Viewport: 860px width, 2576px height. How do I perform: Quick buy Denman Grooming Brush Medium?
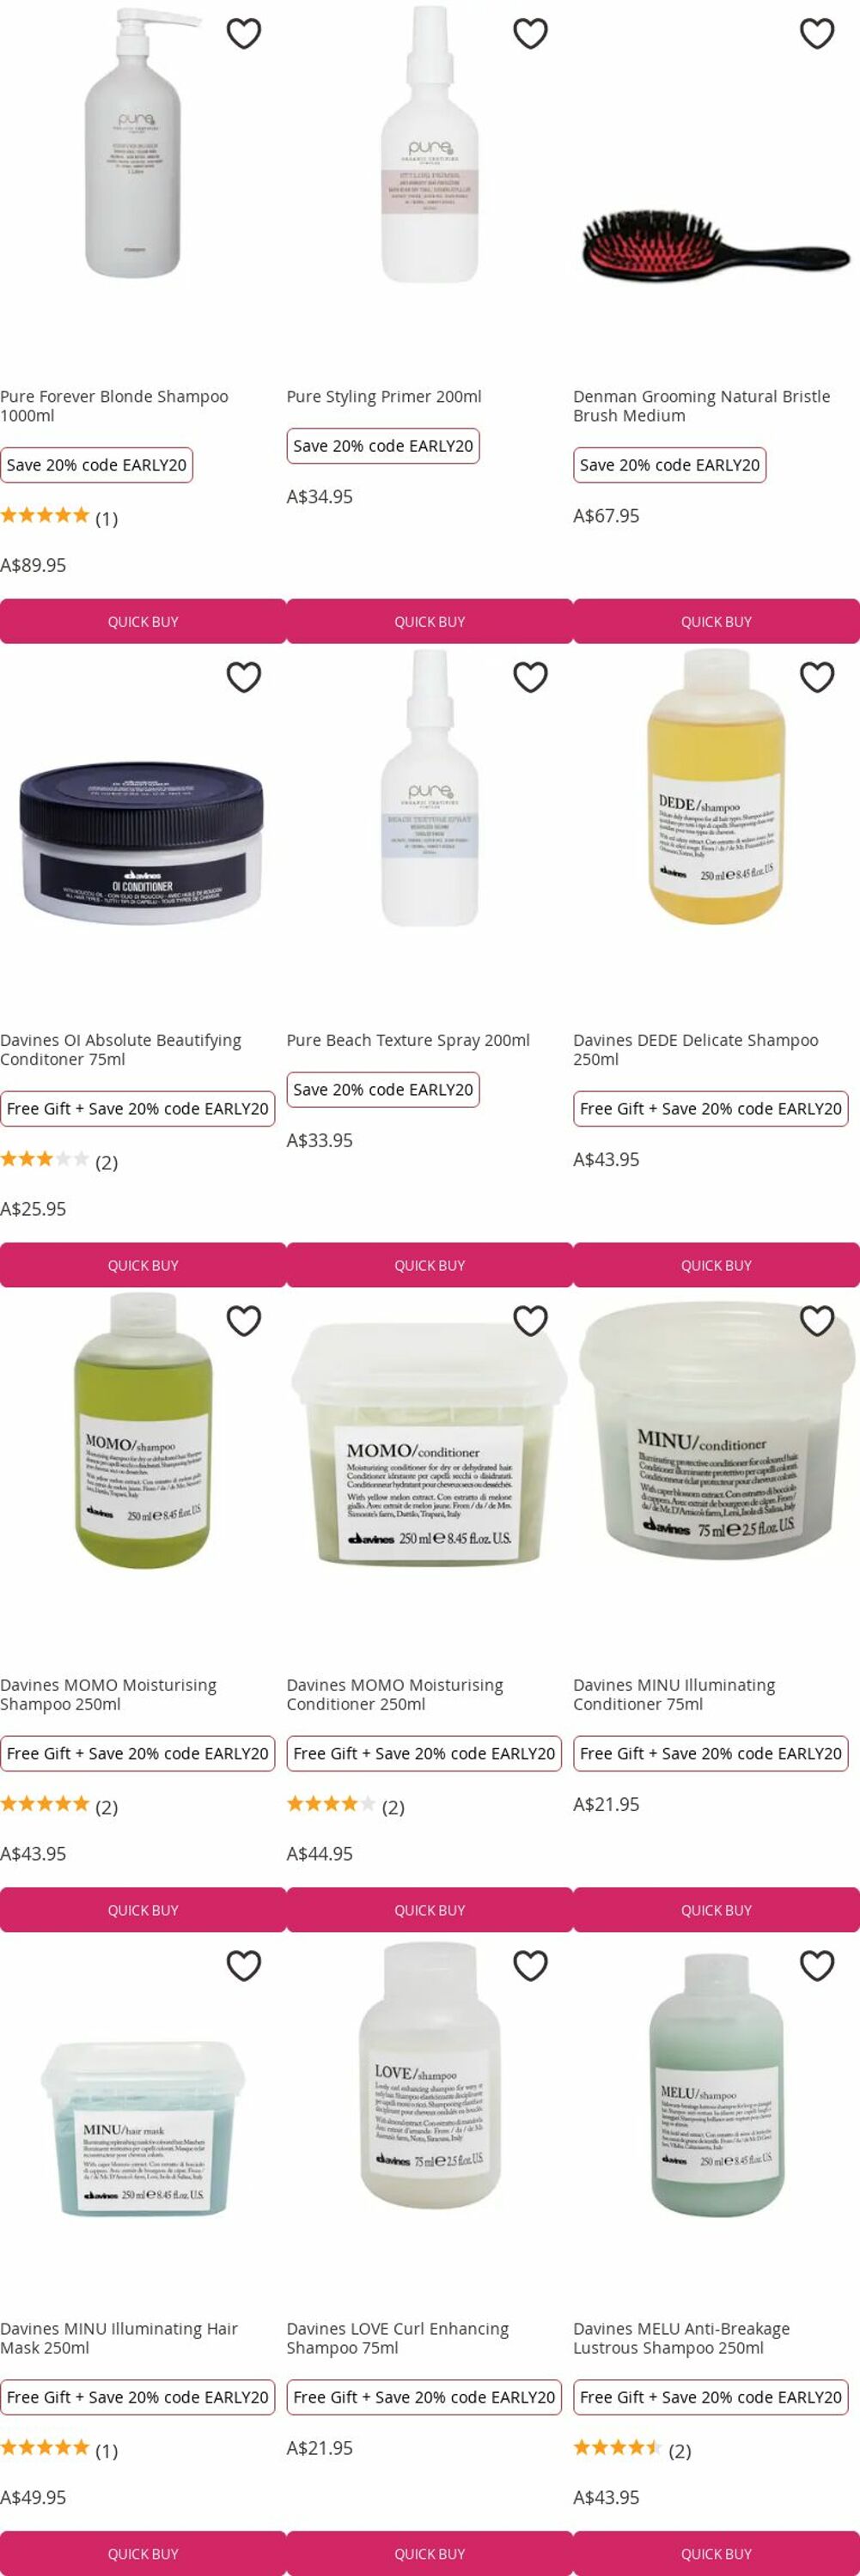click(x=716, y=621)
